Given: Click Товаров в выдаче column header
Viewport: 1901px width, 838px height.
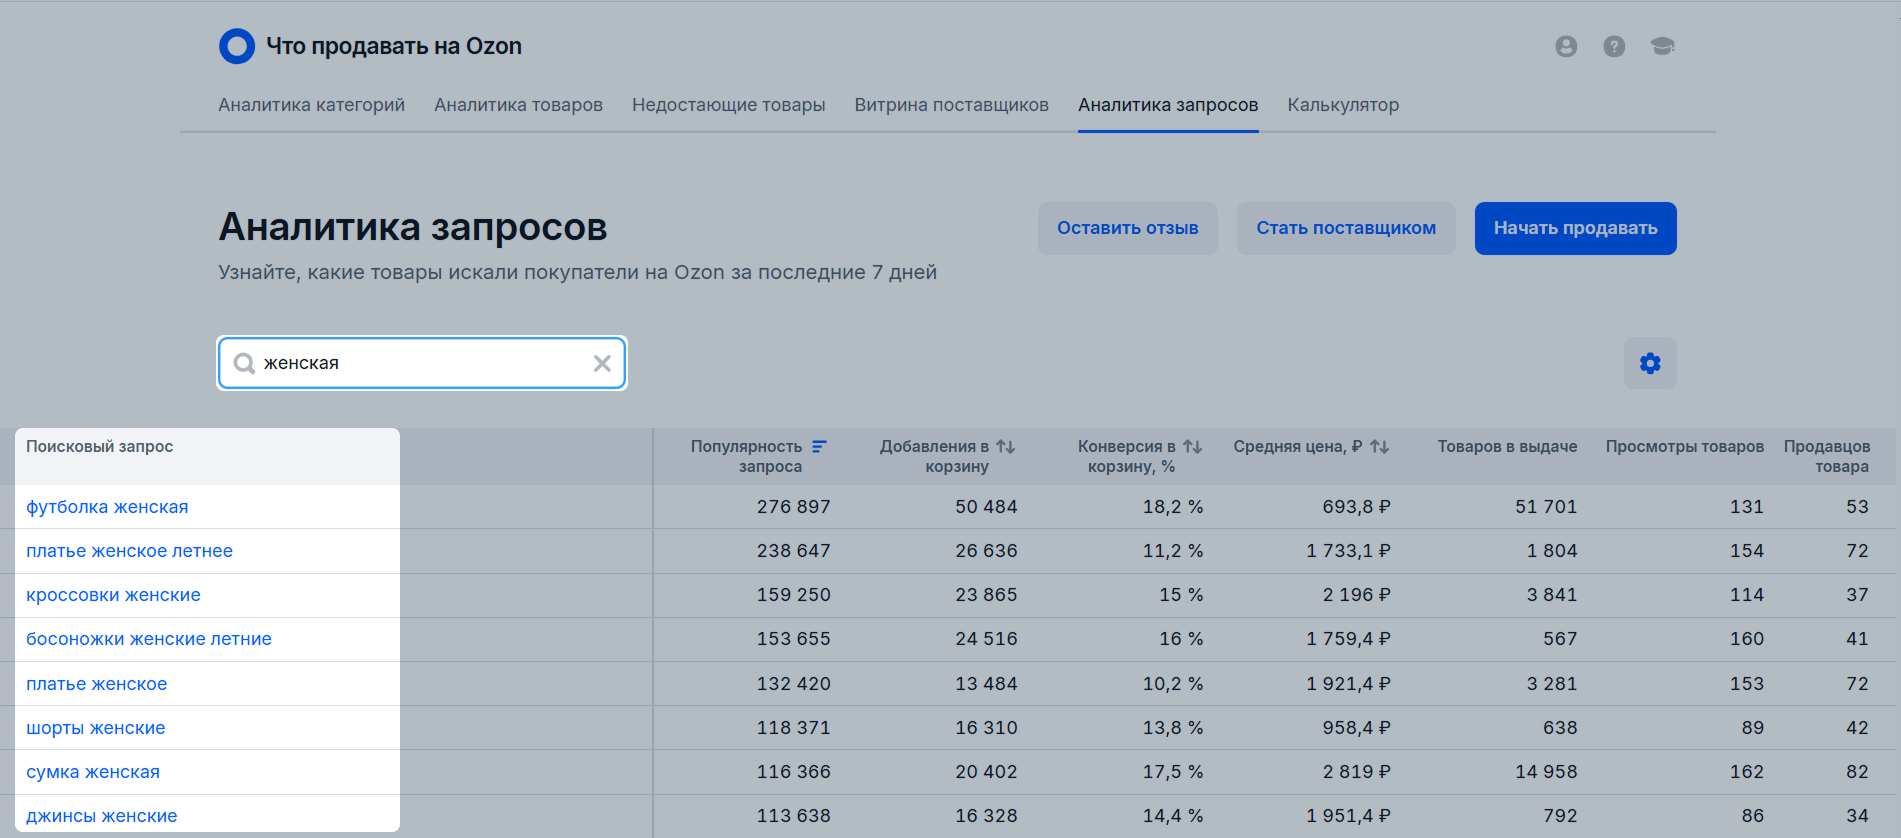Looking at the screenshot, I should click(1507, 446).
